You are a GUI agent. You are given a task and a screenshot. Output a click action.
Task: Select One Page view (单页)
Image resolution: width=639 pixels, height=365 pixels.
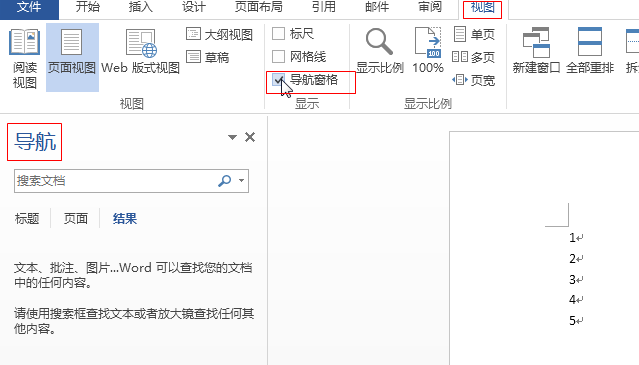474,34
